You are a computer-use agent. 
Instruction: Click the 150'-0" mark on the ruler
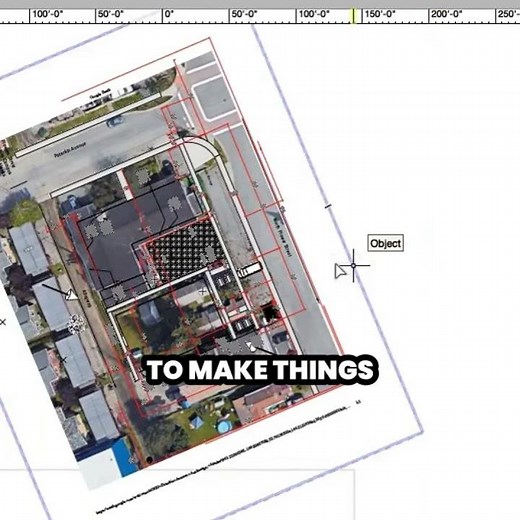(380, 14)
